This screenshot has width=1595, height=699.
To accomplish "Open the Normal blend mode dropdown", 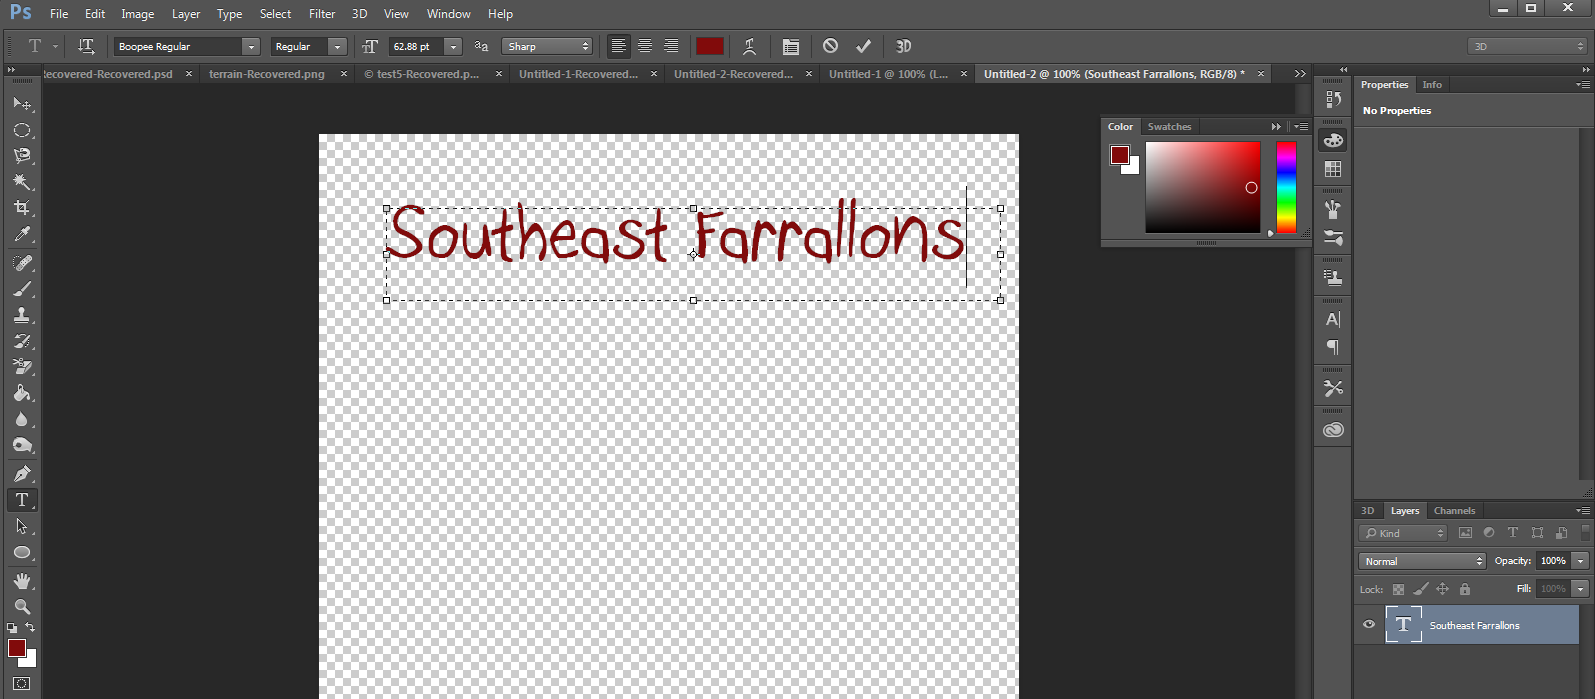I will pyautogui.click(x=1422, y=561).
